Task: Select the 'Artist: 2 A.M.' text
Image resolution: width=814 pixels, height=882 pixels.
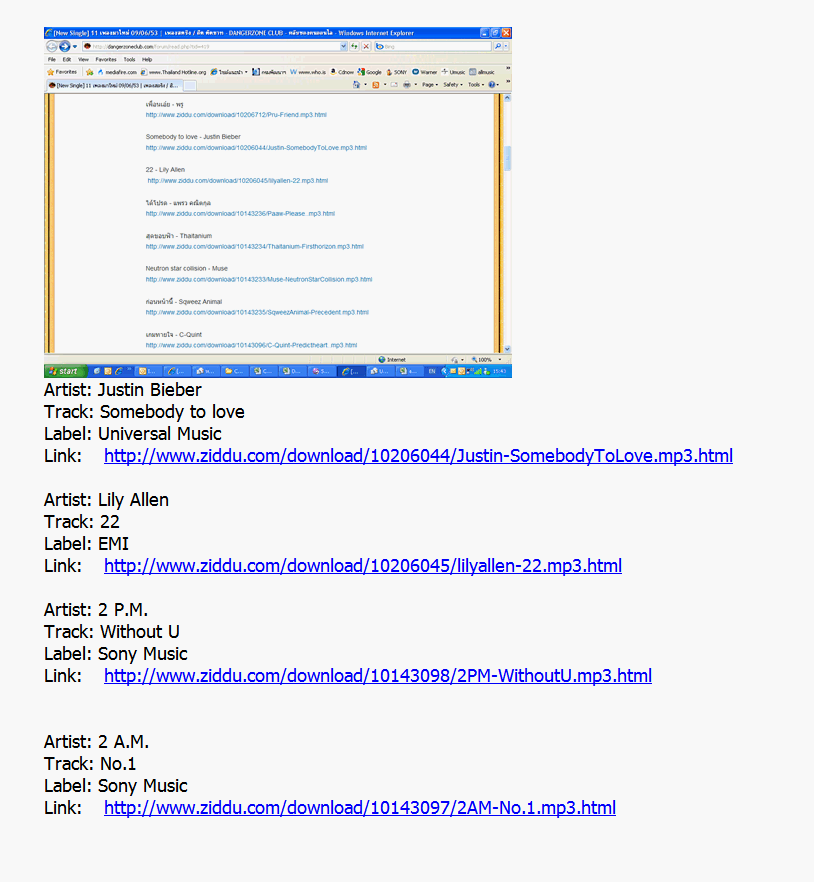Action: click(96, 742)
